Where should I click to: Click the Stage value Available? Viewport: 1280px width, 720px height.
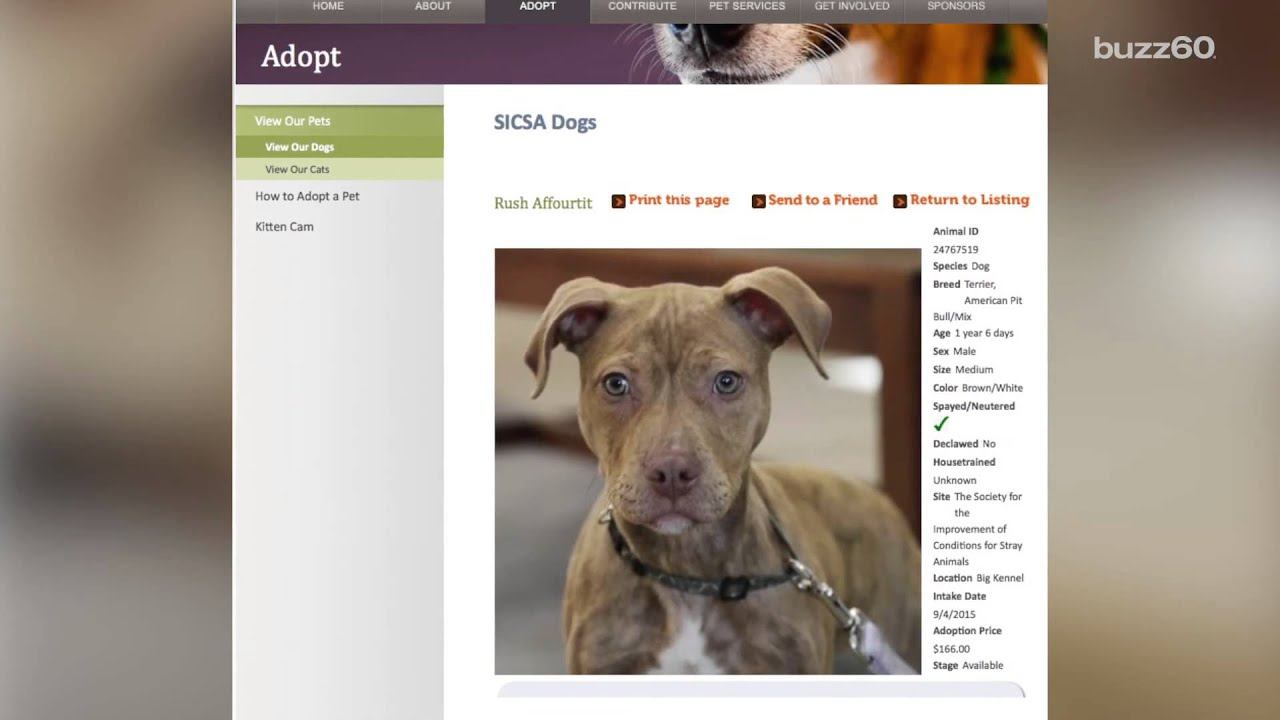coord(982,666)
